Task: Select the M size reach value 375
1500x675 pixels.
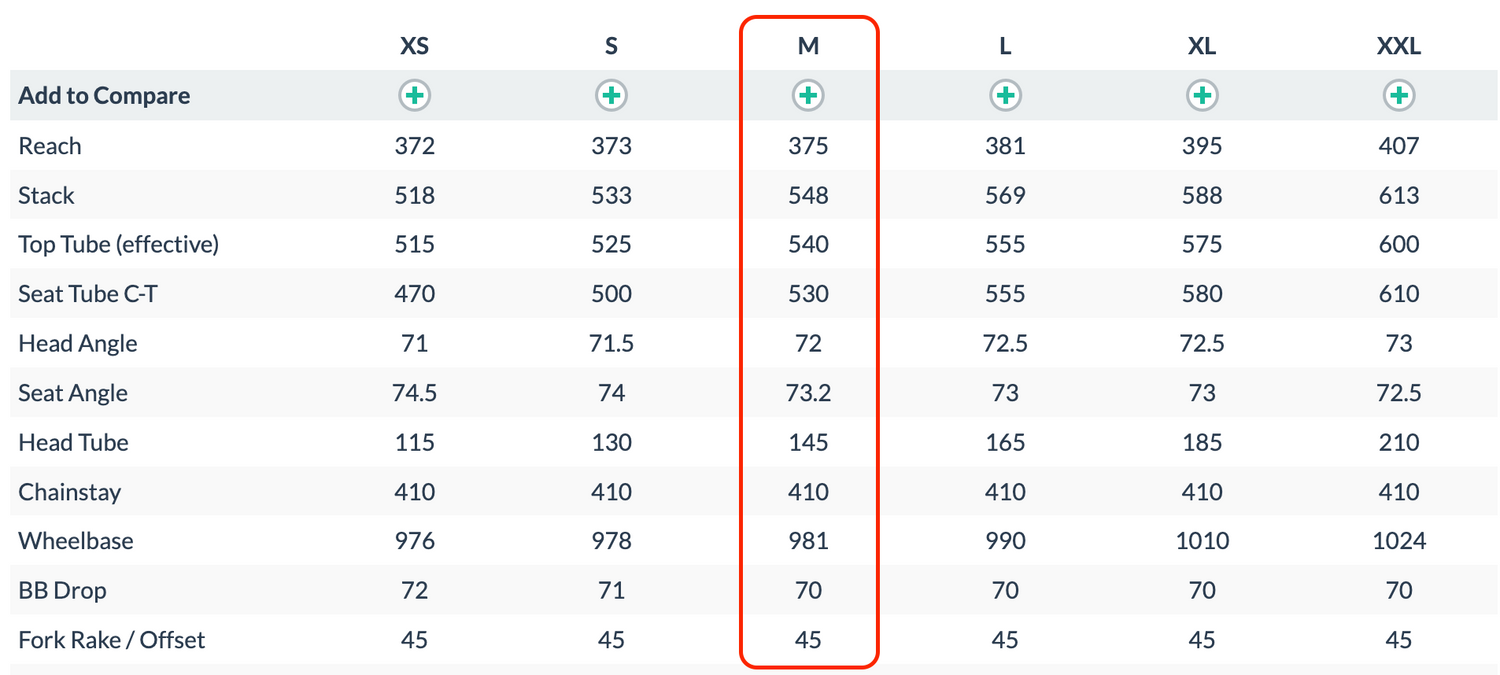Action: click(x=808, y=146)
